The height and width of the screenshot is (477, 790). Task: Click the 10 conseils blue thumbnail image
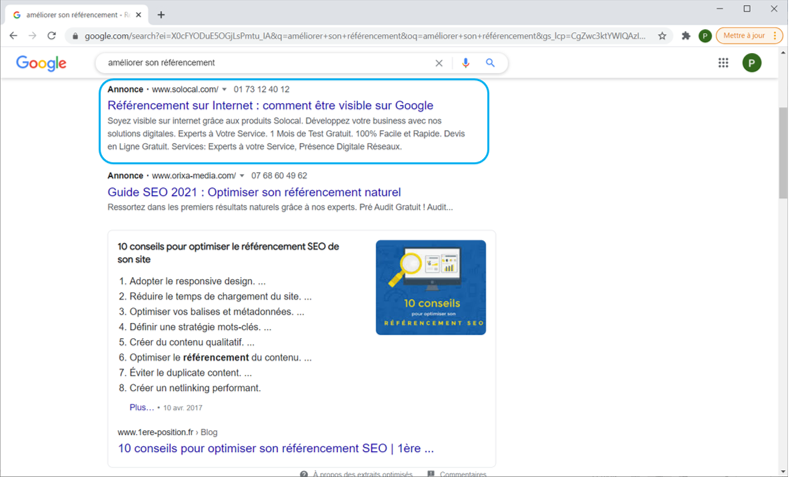point(431,287)
